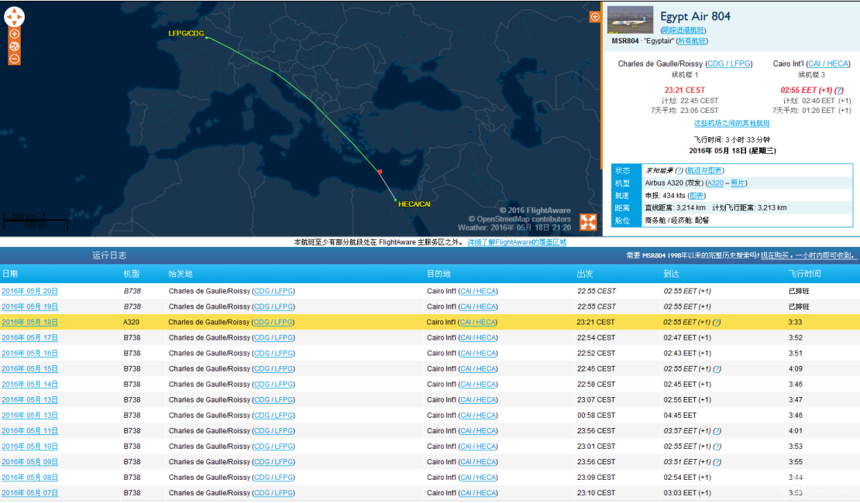Select the 出发 column header

[585, 274]
